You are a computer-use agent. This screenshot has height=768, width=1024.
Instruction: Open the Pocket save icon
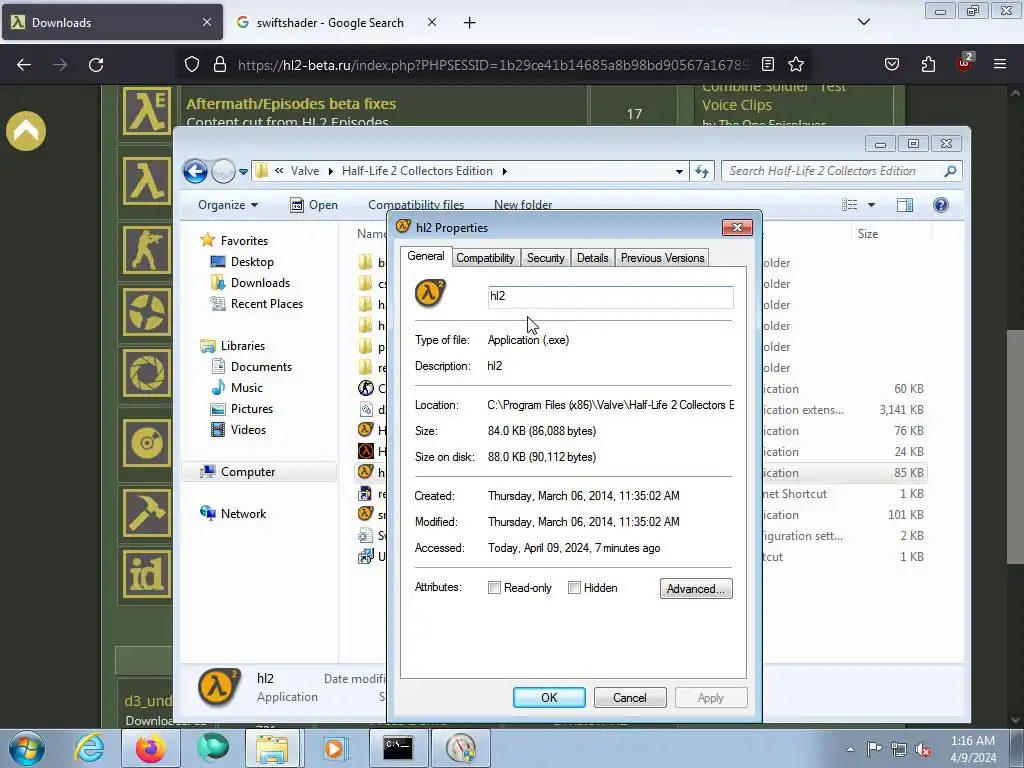[891, 64]
